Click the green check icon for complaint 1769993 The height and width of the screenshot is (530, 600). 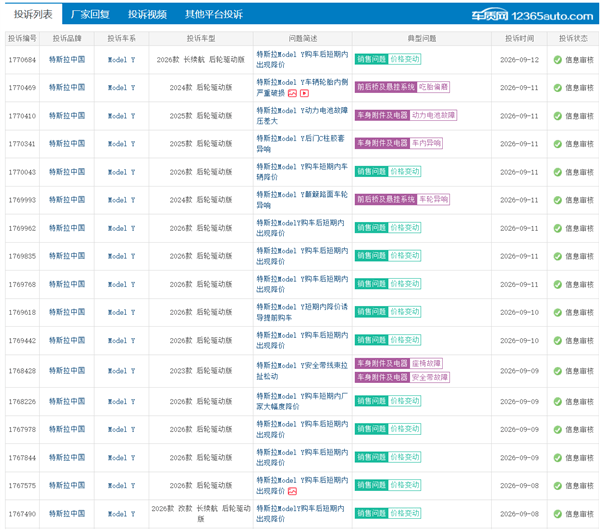point(558,200)
